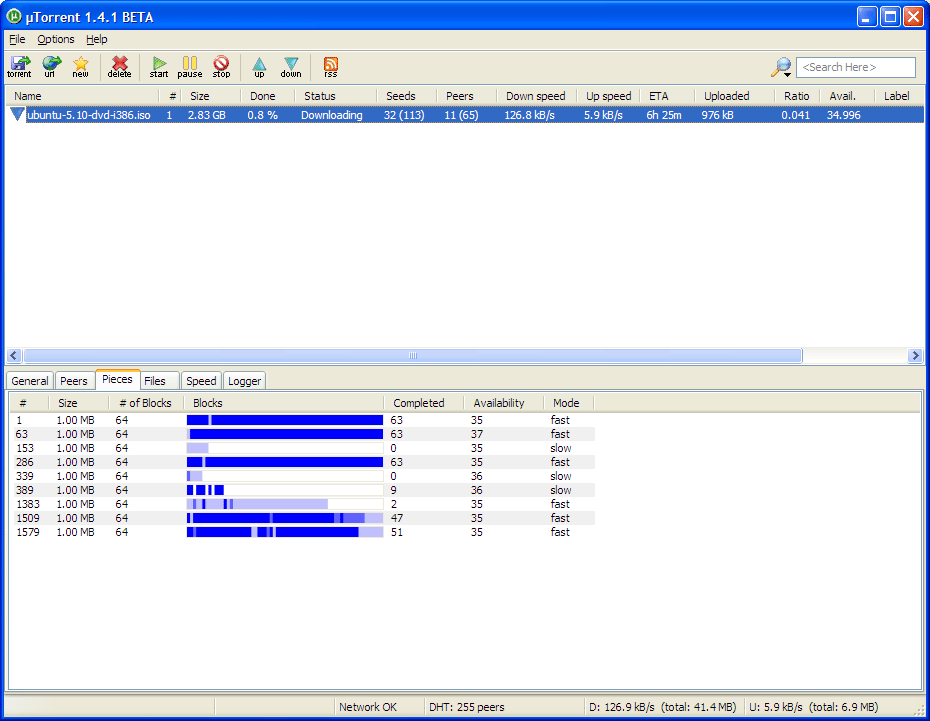Sort by the Status column header
The width and height of the screenshot is (930, 721).
pyautogui.click(x=336, y=95)
